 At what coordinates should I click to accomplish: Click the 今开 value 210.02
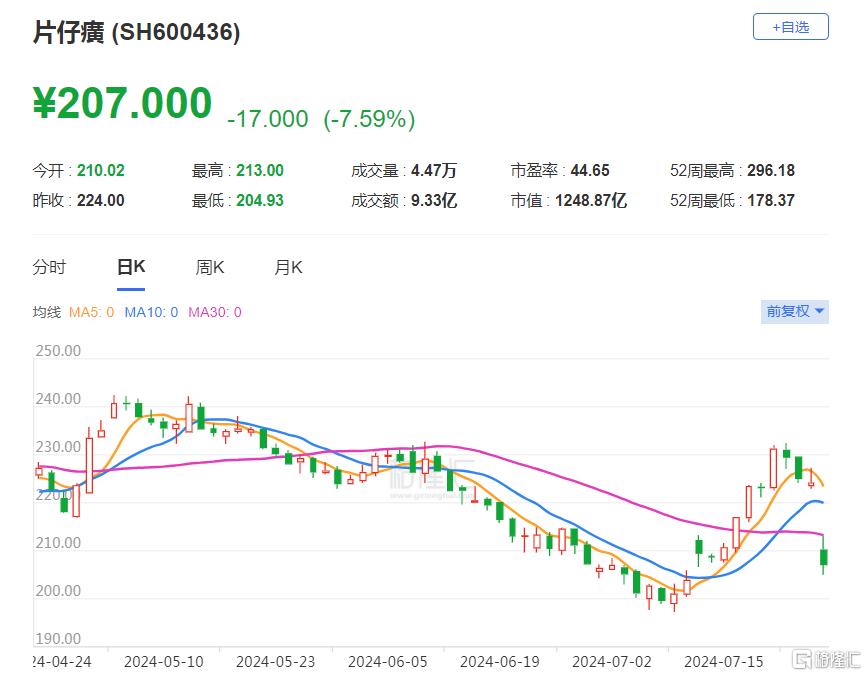click(101, 170)
